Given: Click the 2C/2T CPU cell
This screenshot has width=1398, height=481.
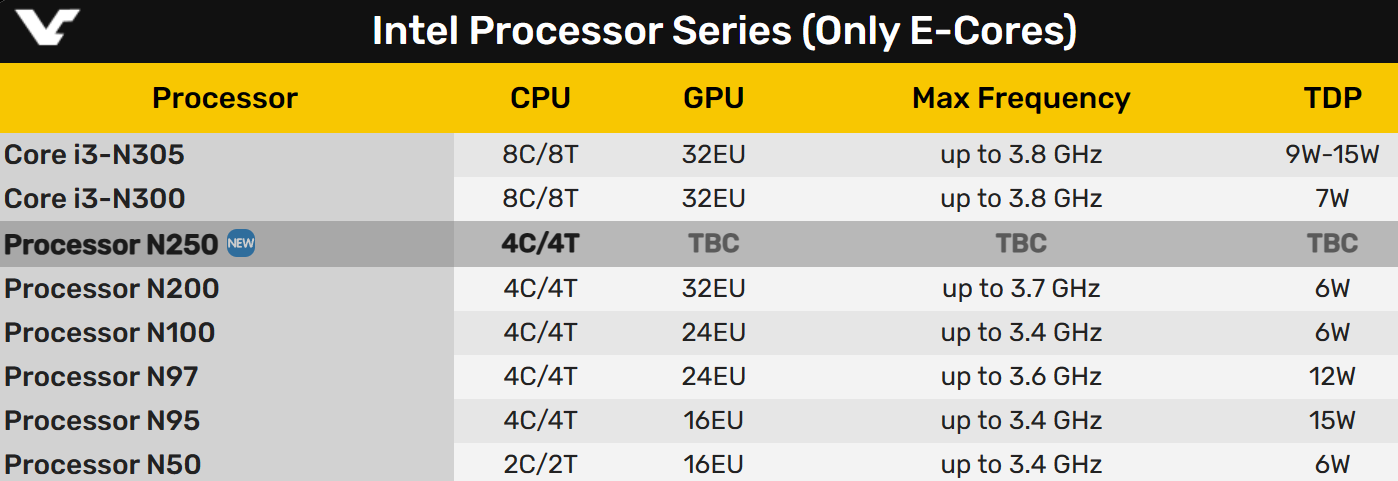Looking at the screenshot, I should [540, 465].
